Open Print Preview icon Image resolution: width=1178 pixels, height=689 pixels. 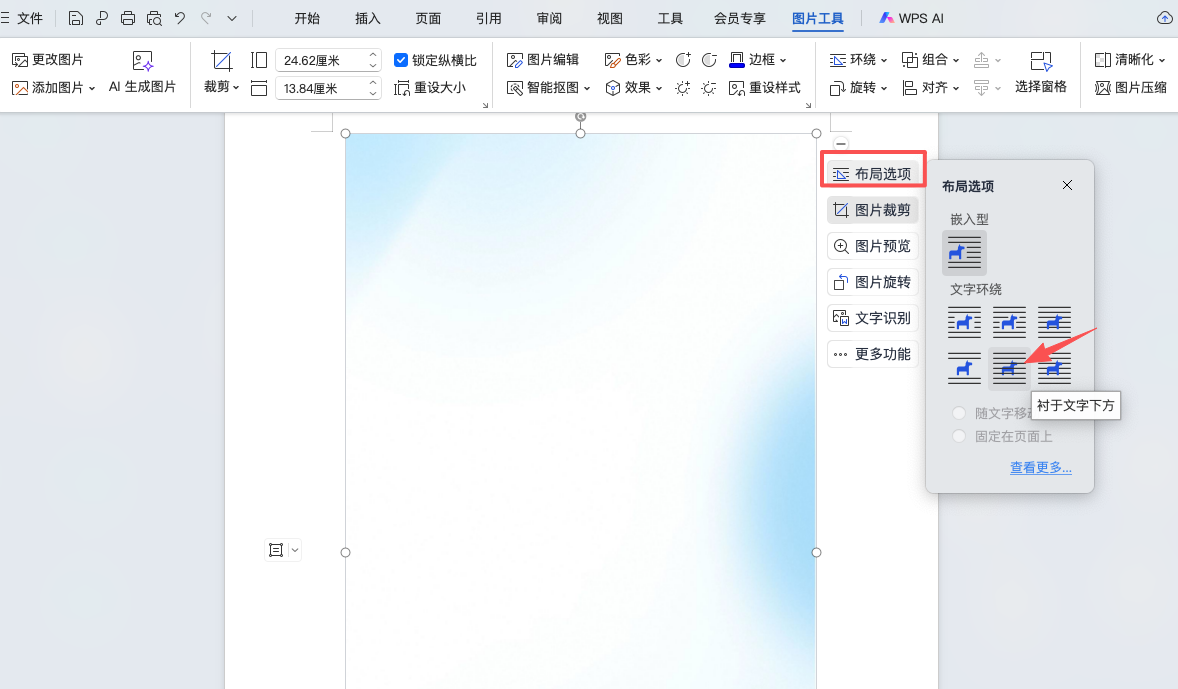(x=154, y=18)
